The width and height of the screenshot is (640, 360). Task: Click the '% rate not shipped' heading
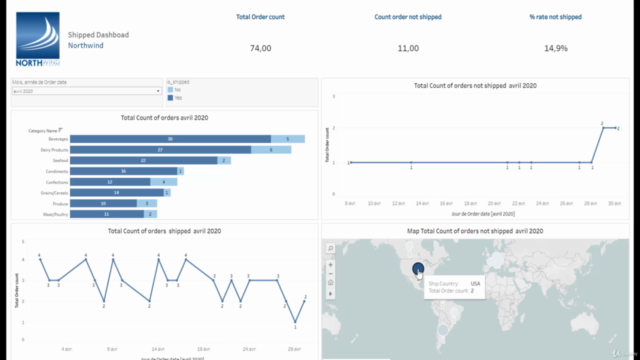point(556,17)
